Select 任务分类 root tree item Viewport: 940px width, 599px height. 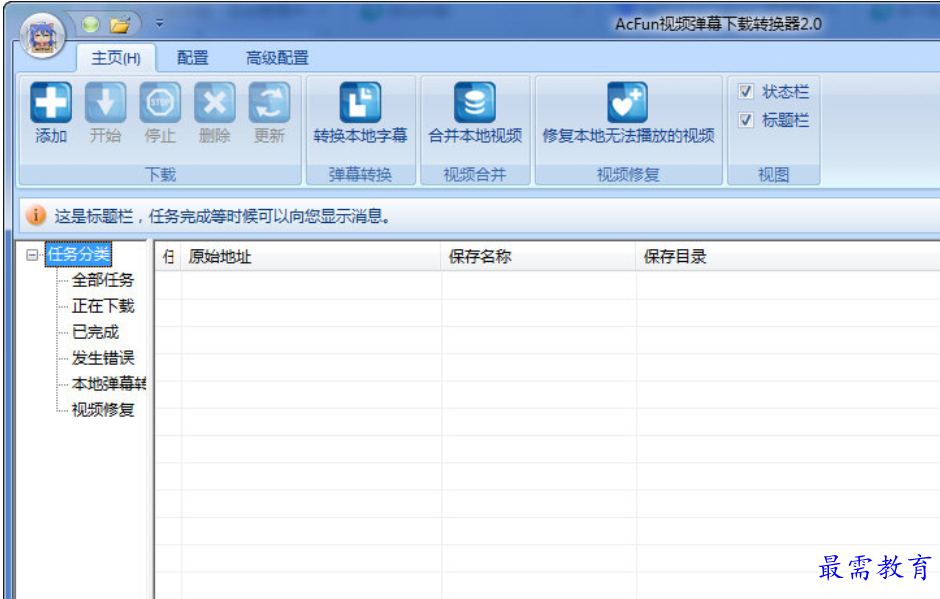click(x=79, y=254)
